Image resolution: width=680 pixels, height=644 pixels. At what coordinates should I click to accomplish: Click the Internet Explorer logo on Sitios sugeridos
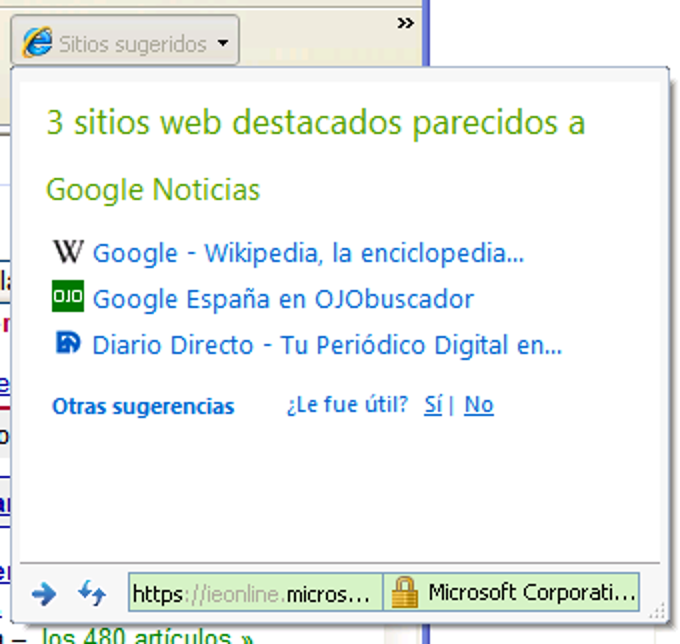pos(38,42)
